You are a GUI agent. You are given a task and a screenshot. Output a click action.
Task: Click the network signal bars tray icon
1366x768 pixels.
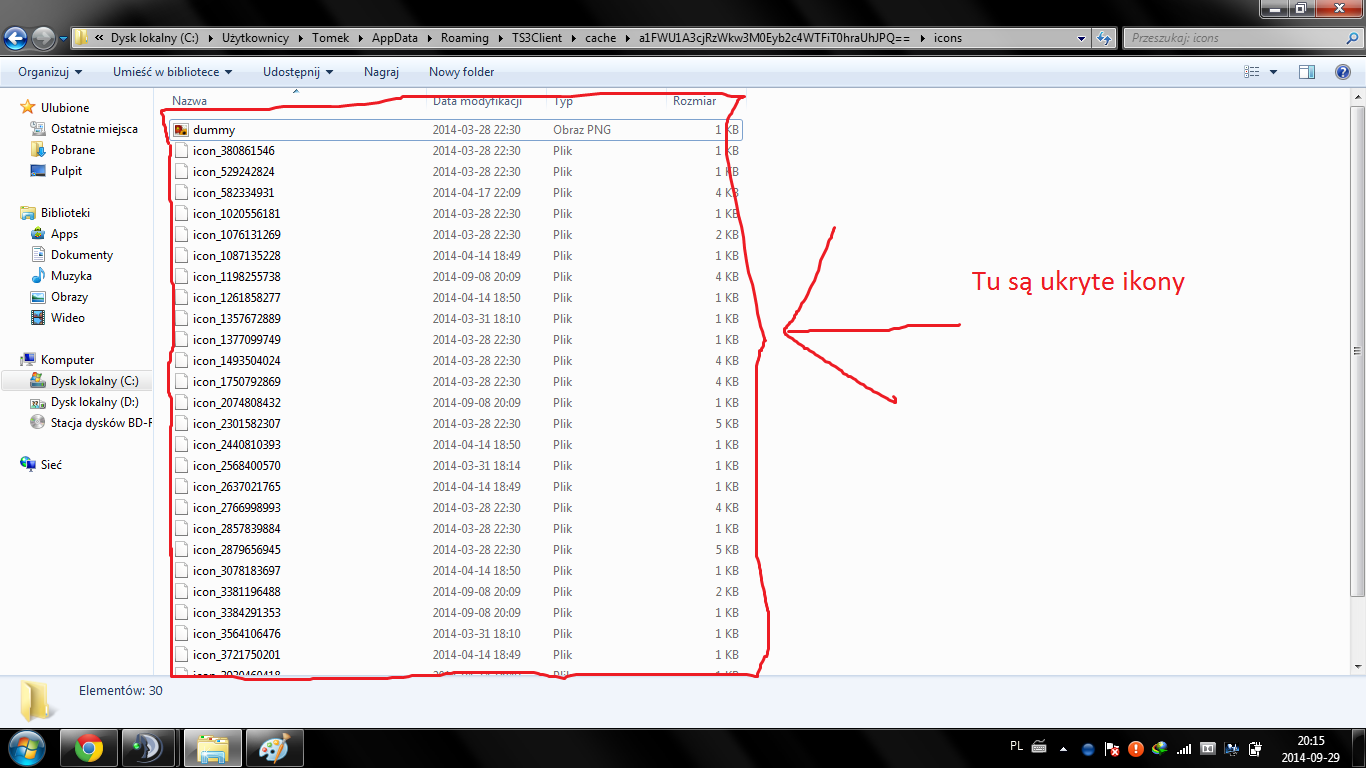[x=1185, y=748]
